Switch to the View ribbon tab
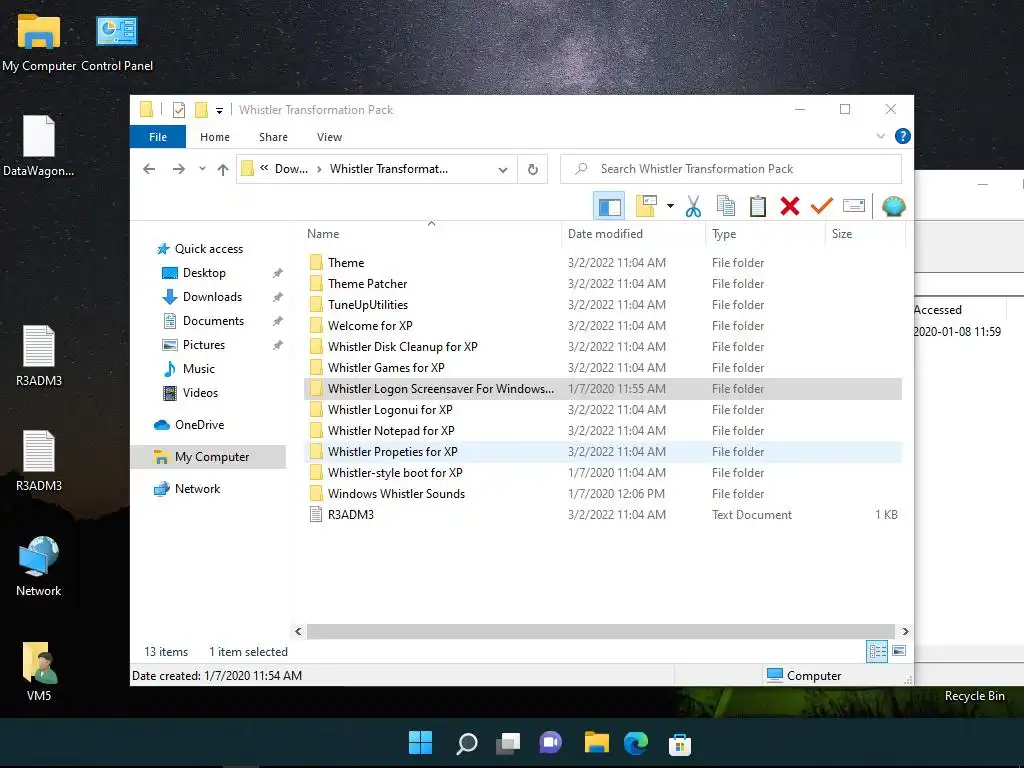Viewport: 1024px width, 768px height. pyautogui.click(x=329, y=136)
